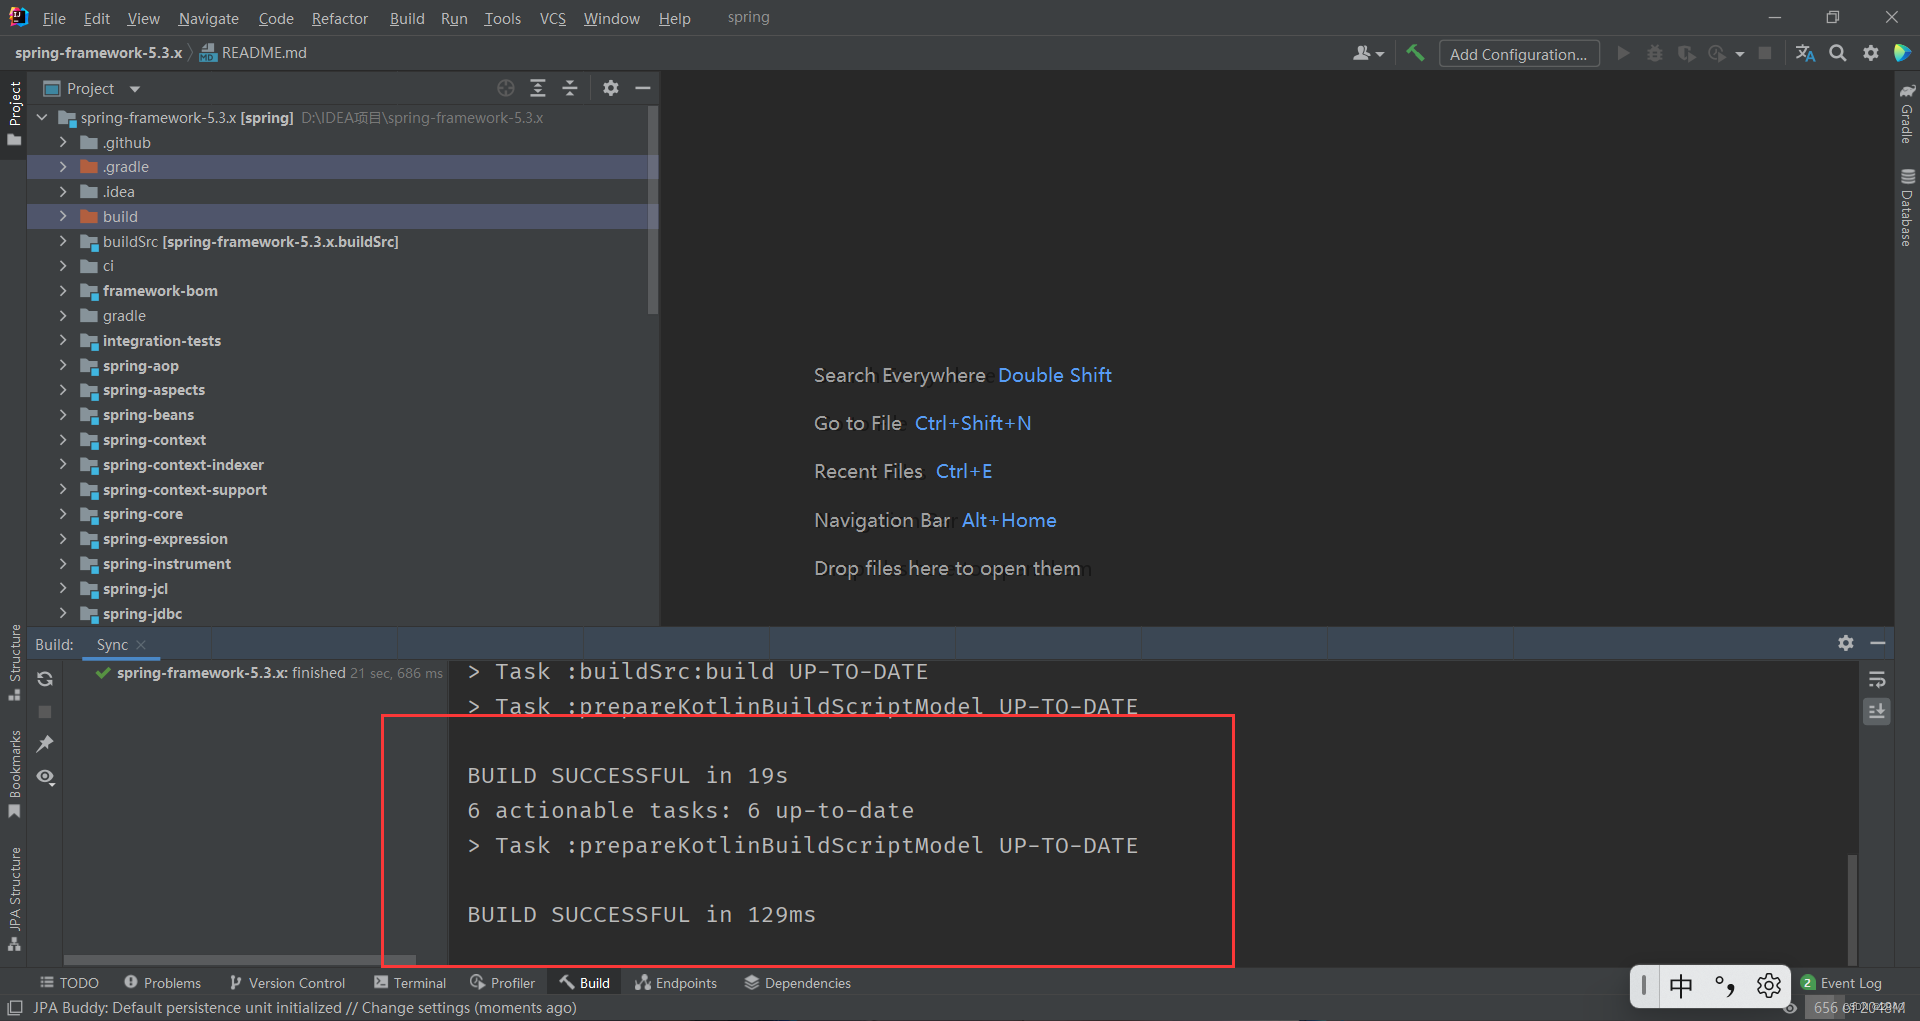
Task: Open the Translate icon in toolbar
Action: (1805, 53)
